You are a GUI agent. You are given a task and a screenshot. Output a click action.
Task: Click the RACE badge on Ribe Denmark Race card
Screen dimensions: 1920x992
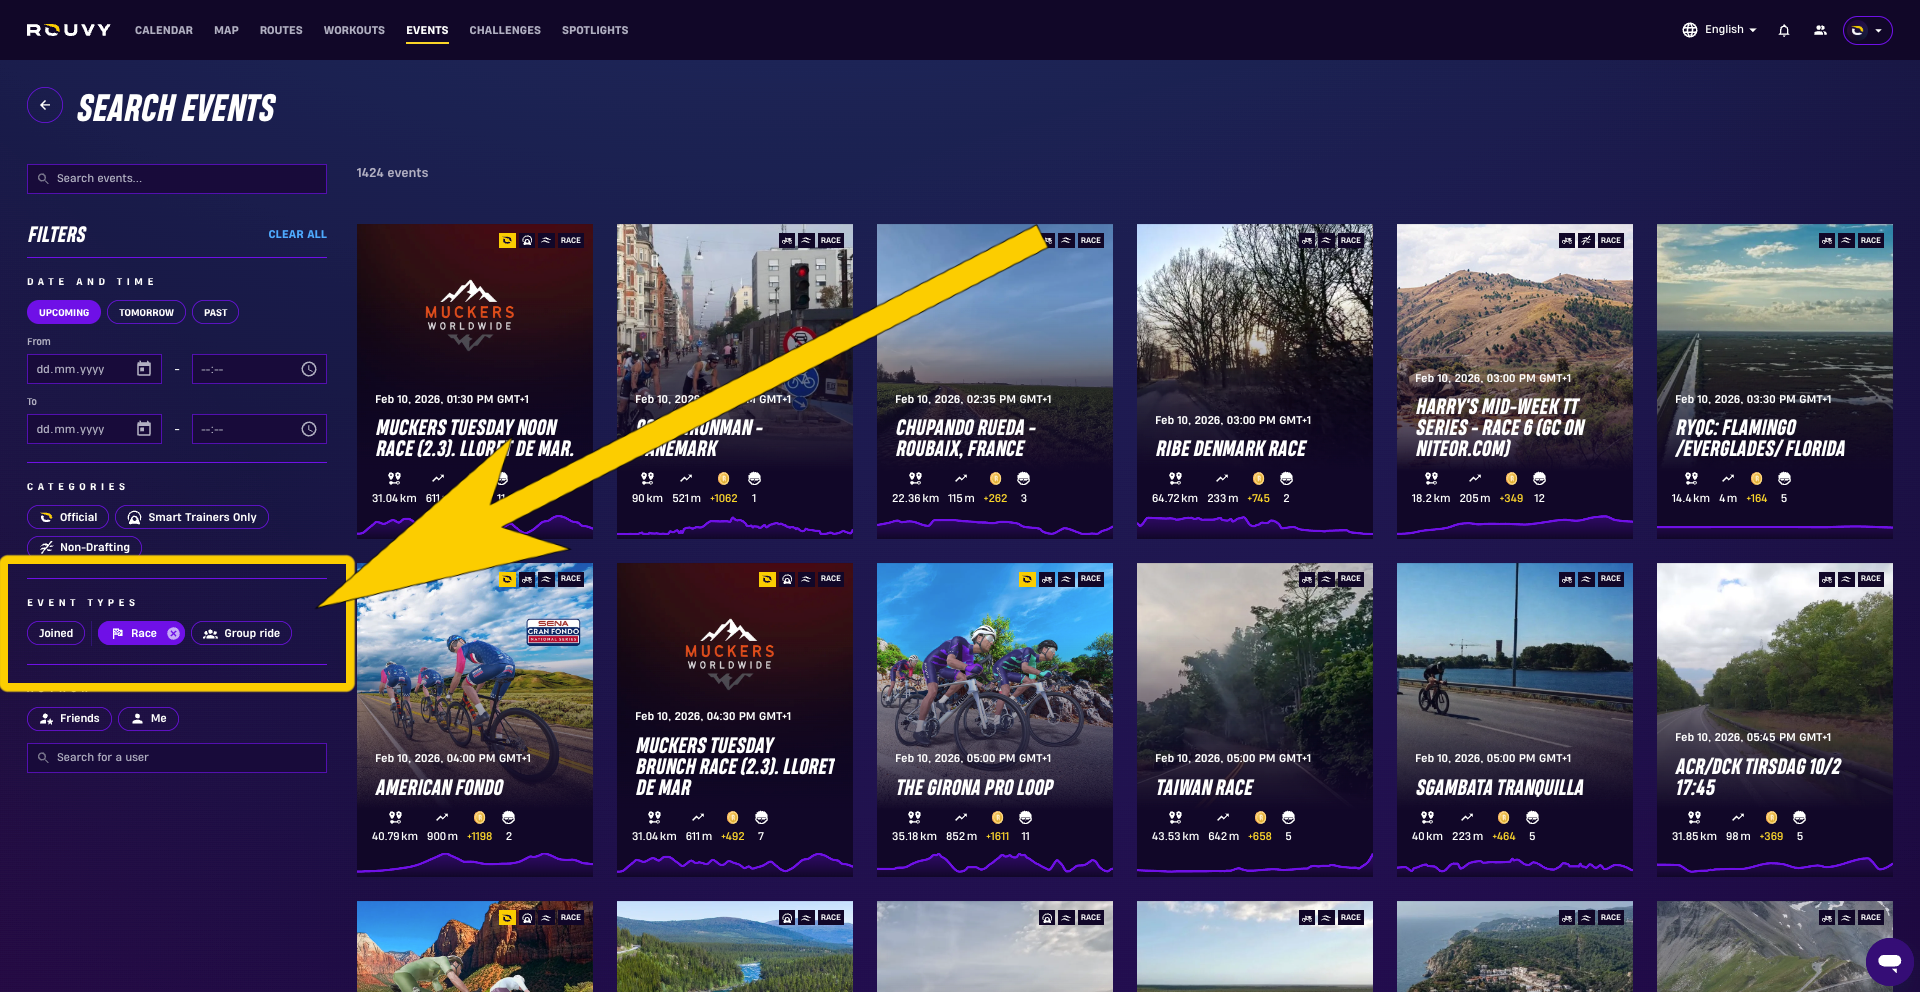[x=1350, y=240]
